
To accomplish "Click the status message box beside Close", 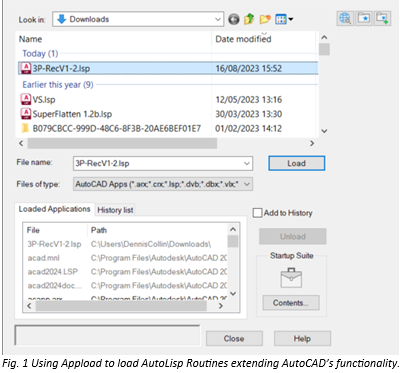I will (107, 335).
